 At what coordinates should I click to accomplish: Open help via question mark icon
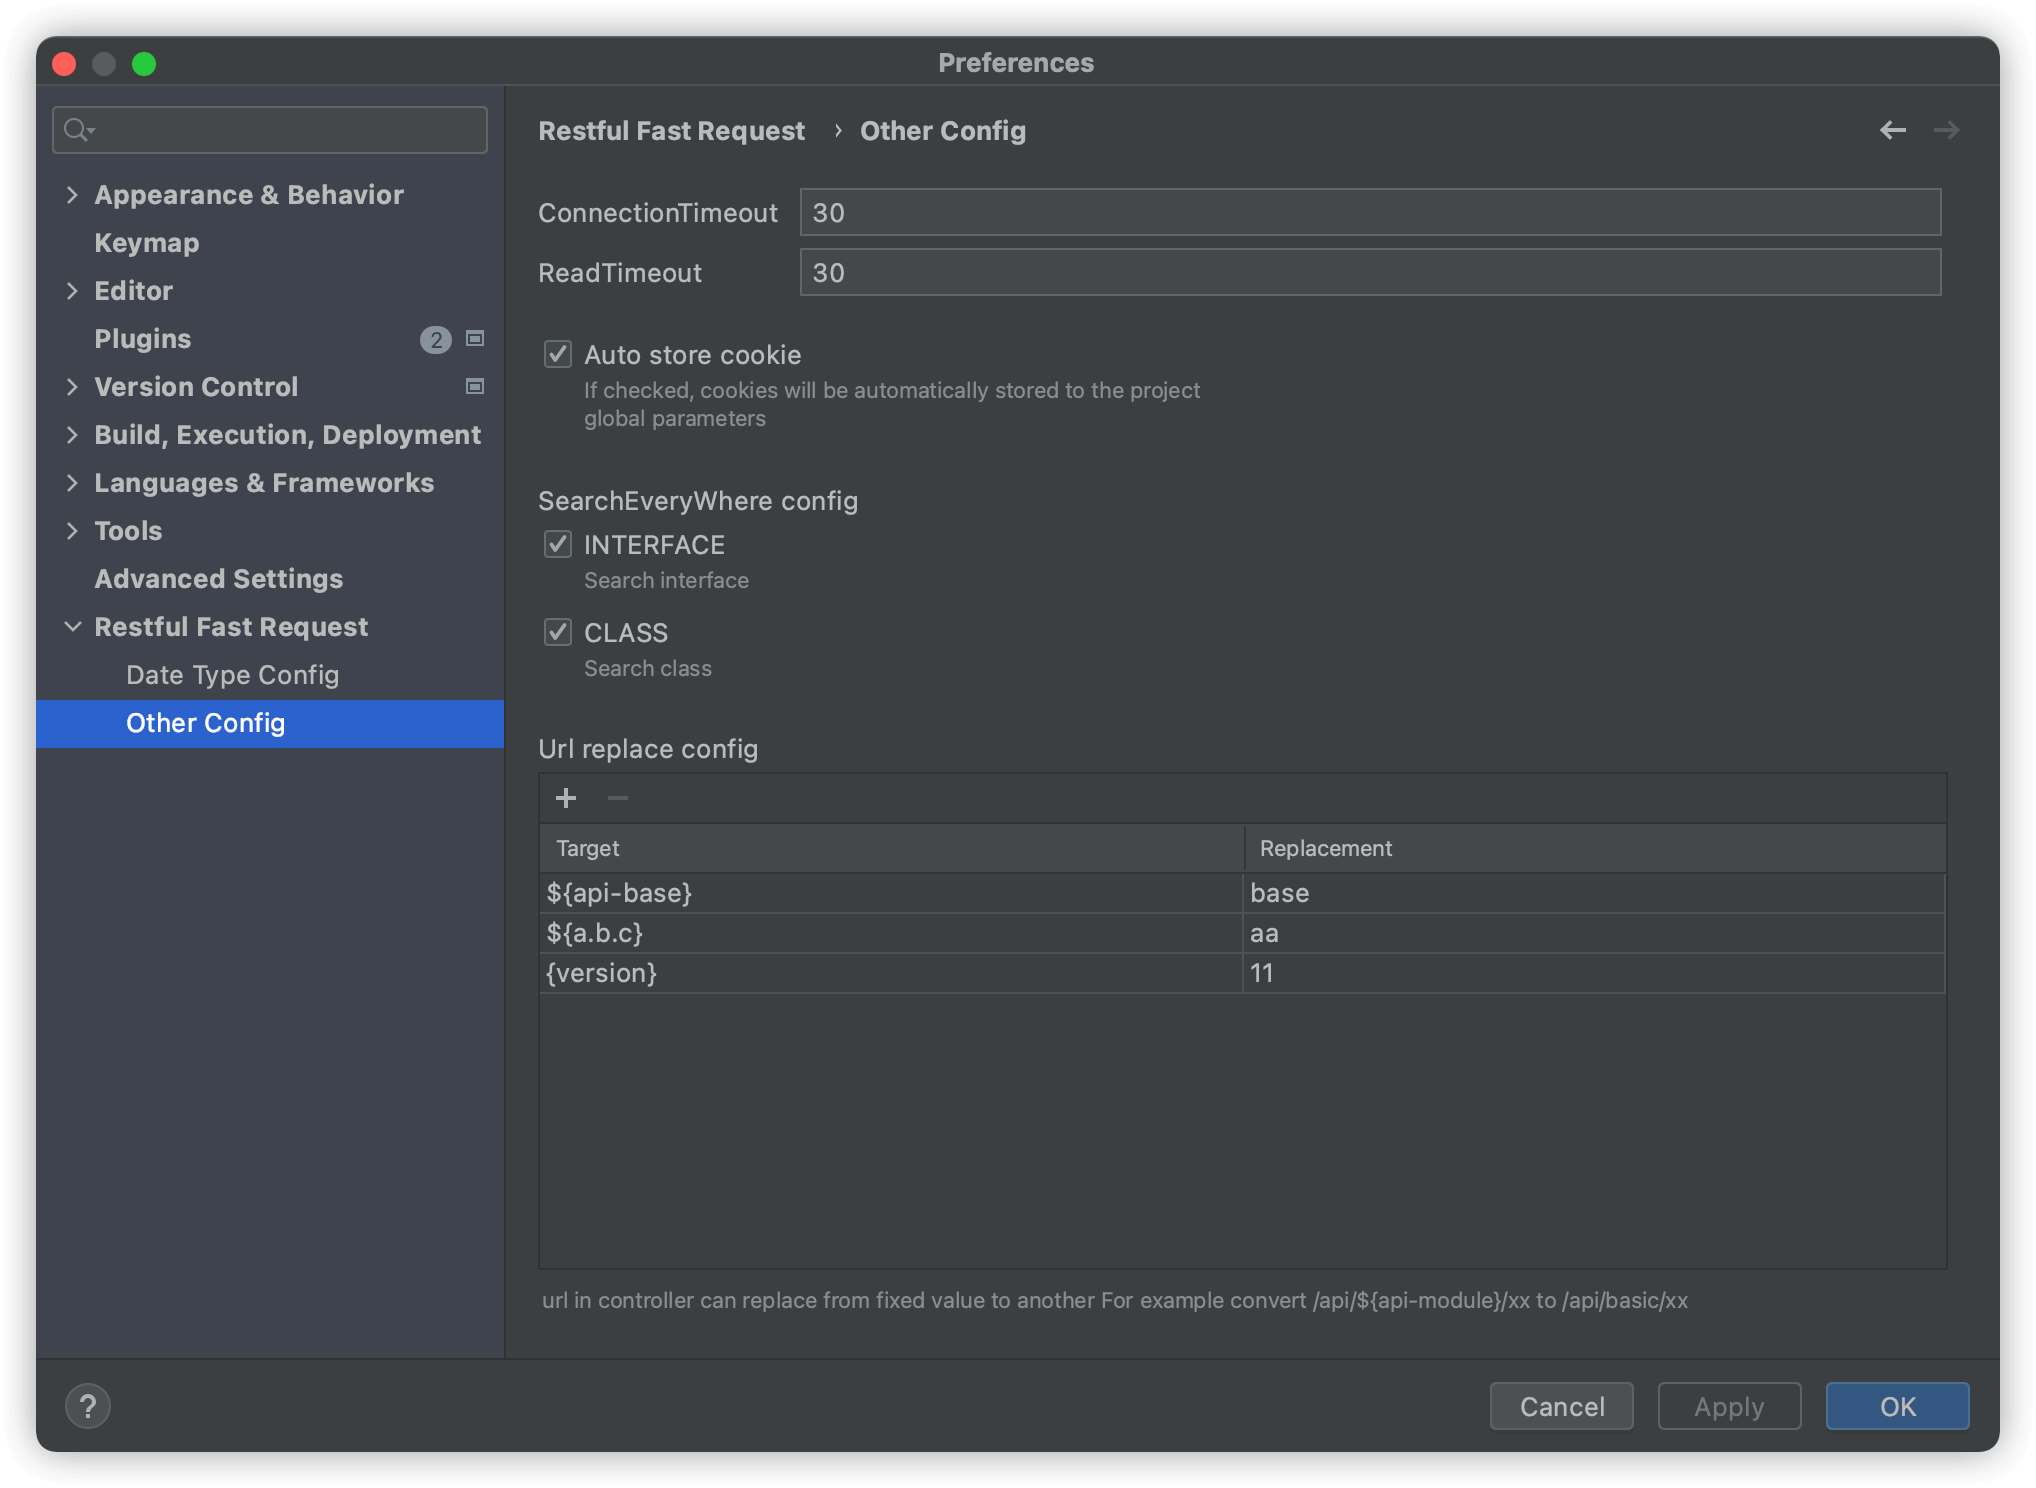click(88, 1406)
